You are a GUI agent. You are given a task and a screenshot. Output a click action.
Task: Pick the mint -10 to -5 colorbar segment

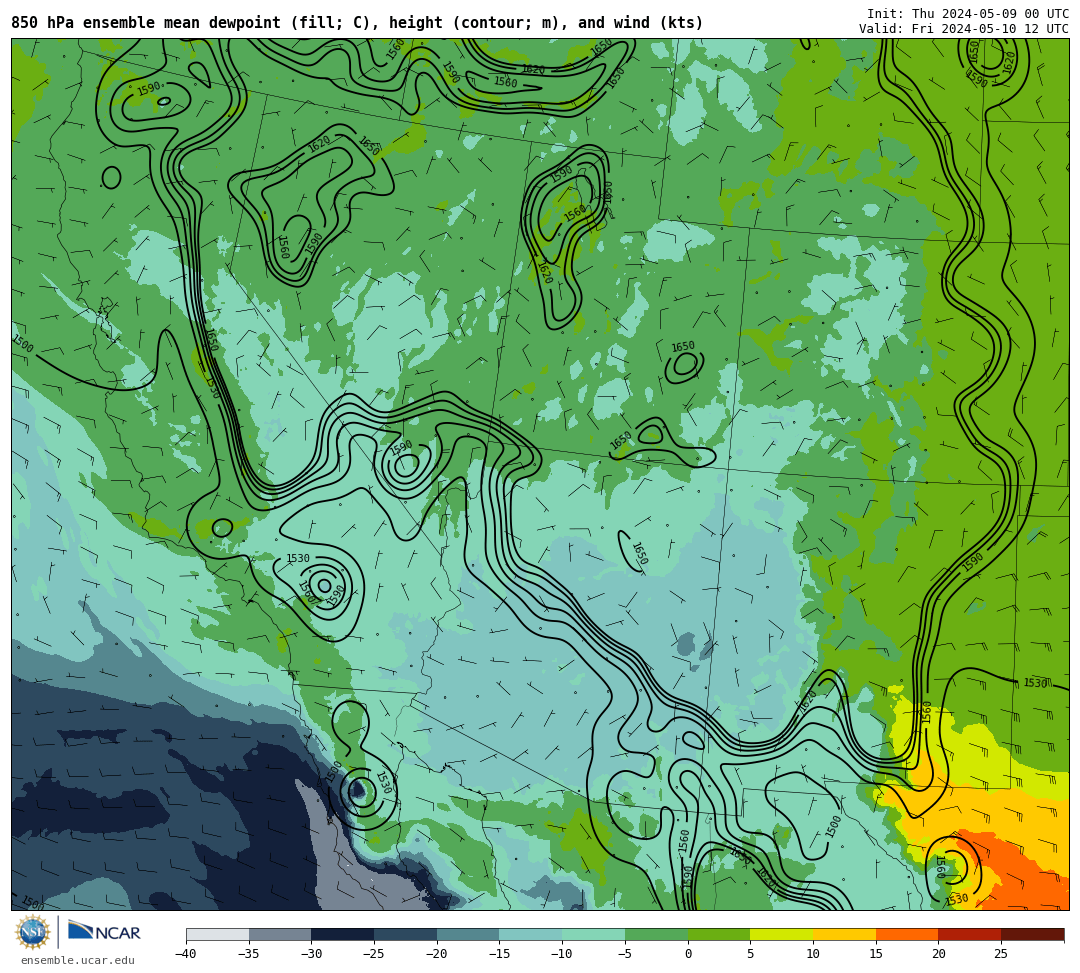tap(593, 934)
